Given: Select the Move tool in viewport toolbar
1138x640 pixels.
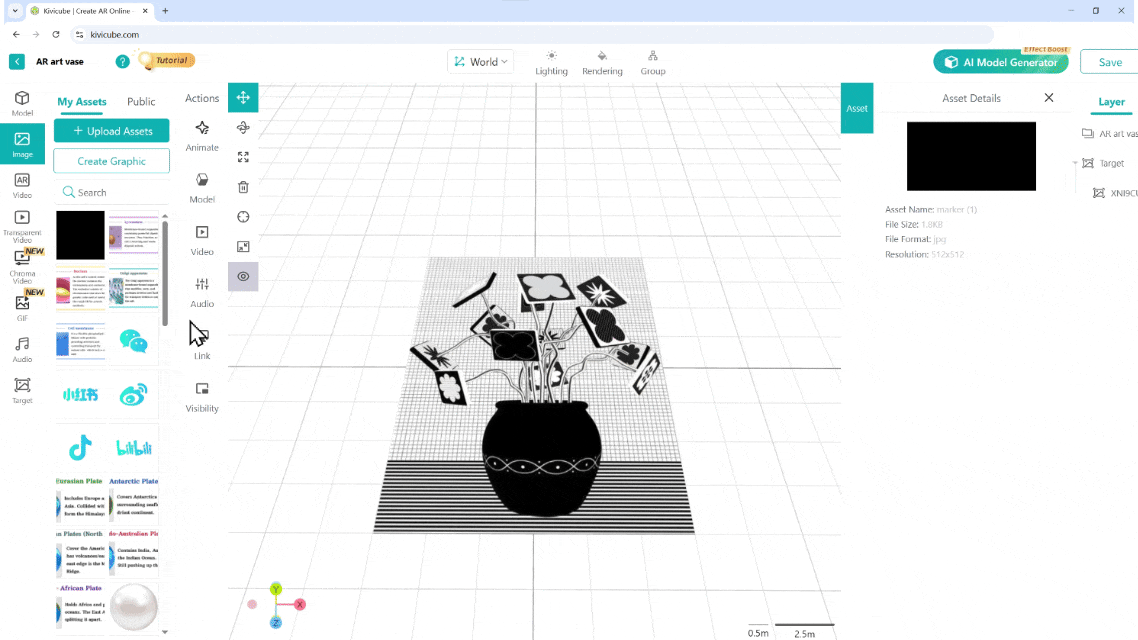Looking at the screenshot, I should point(243,98).
